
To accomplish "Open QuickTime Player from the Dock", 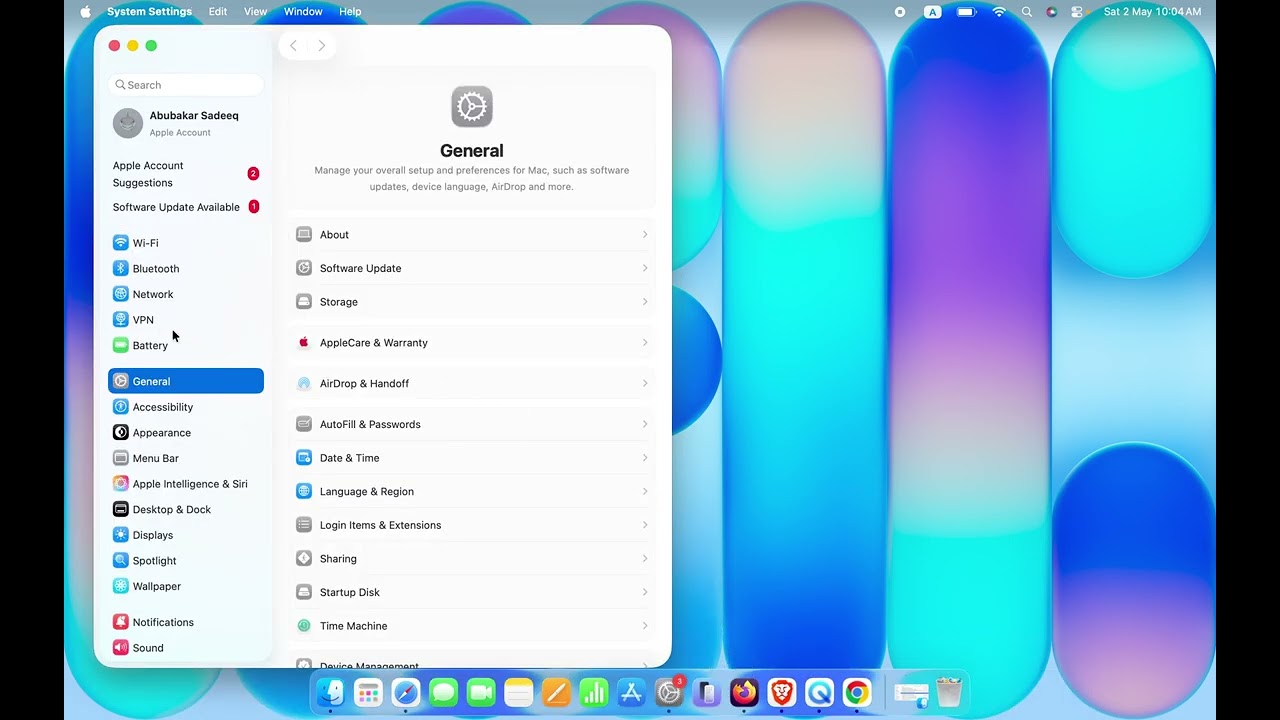I will pos(819,692).
